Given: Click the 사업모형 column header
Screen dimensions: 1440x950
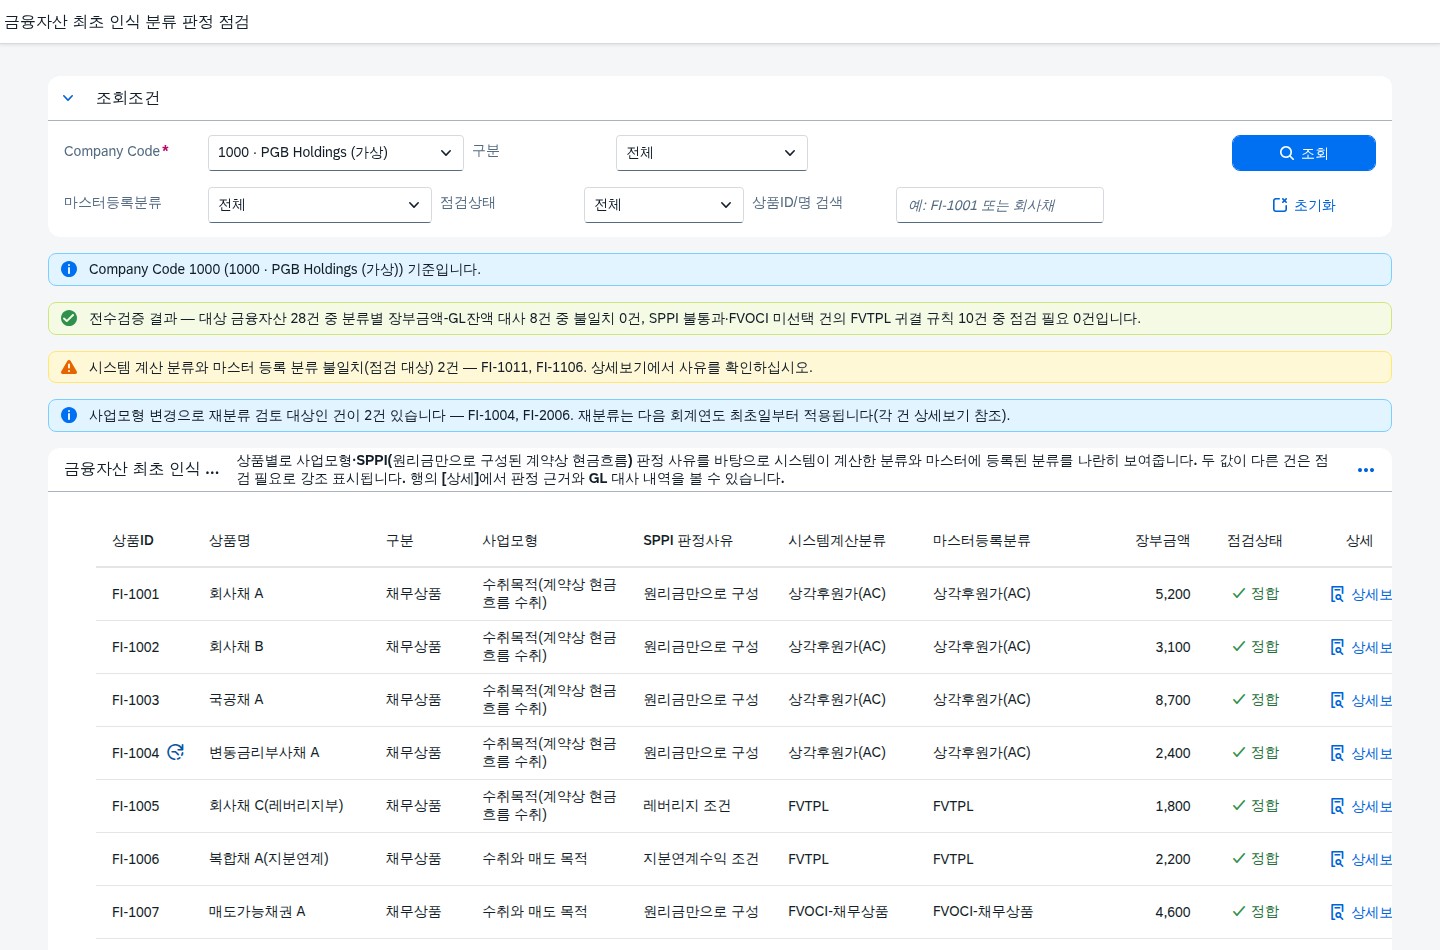Looking at the screenshot, I should point(510,540).
